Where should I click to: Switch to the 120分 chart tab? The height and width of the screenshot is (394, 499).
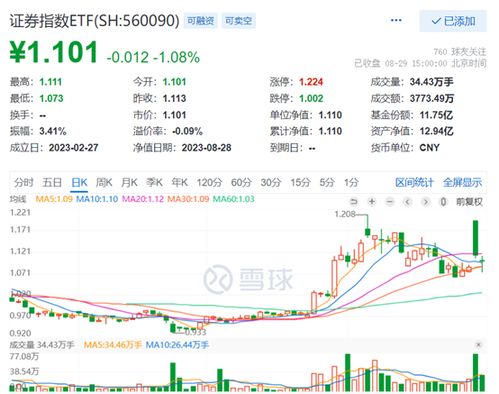(x=209, y=183)
